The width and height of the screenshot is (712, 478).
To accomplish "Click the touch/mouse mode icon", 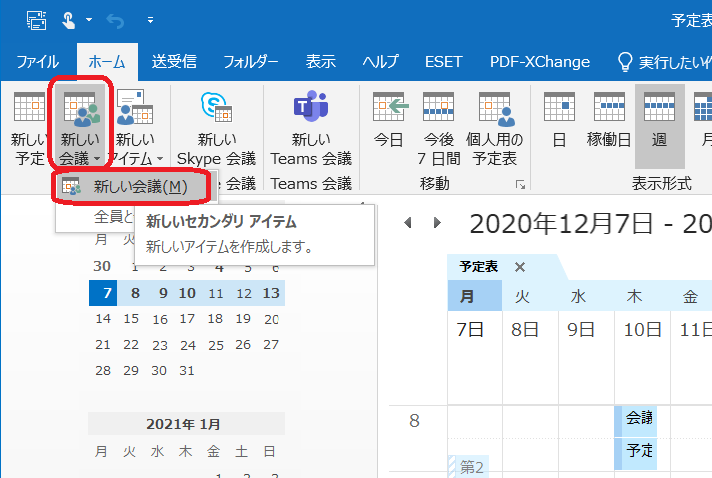I will [68, 20].
